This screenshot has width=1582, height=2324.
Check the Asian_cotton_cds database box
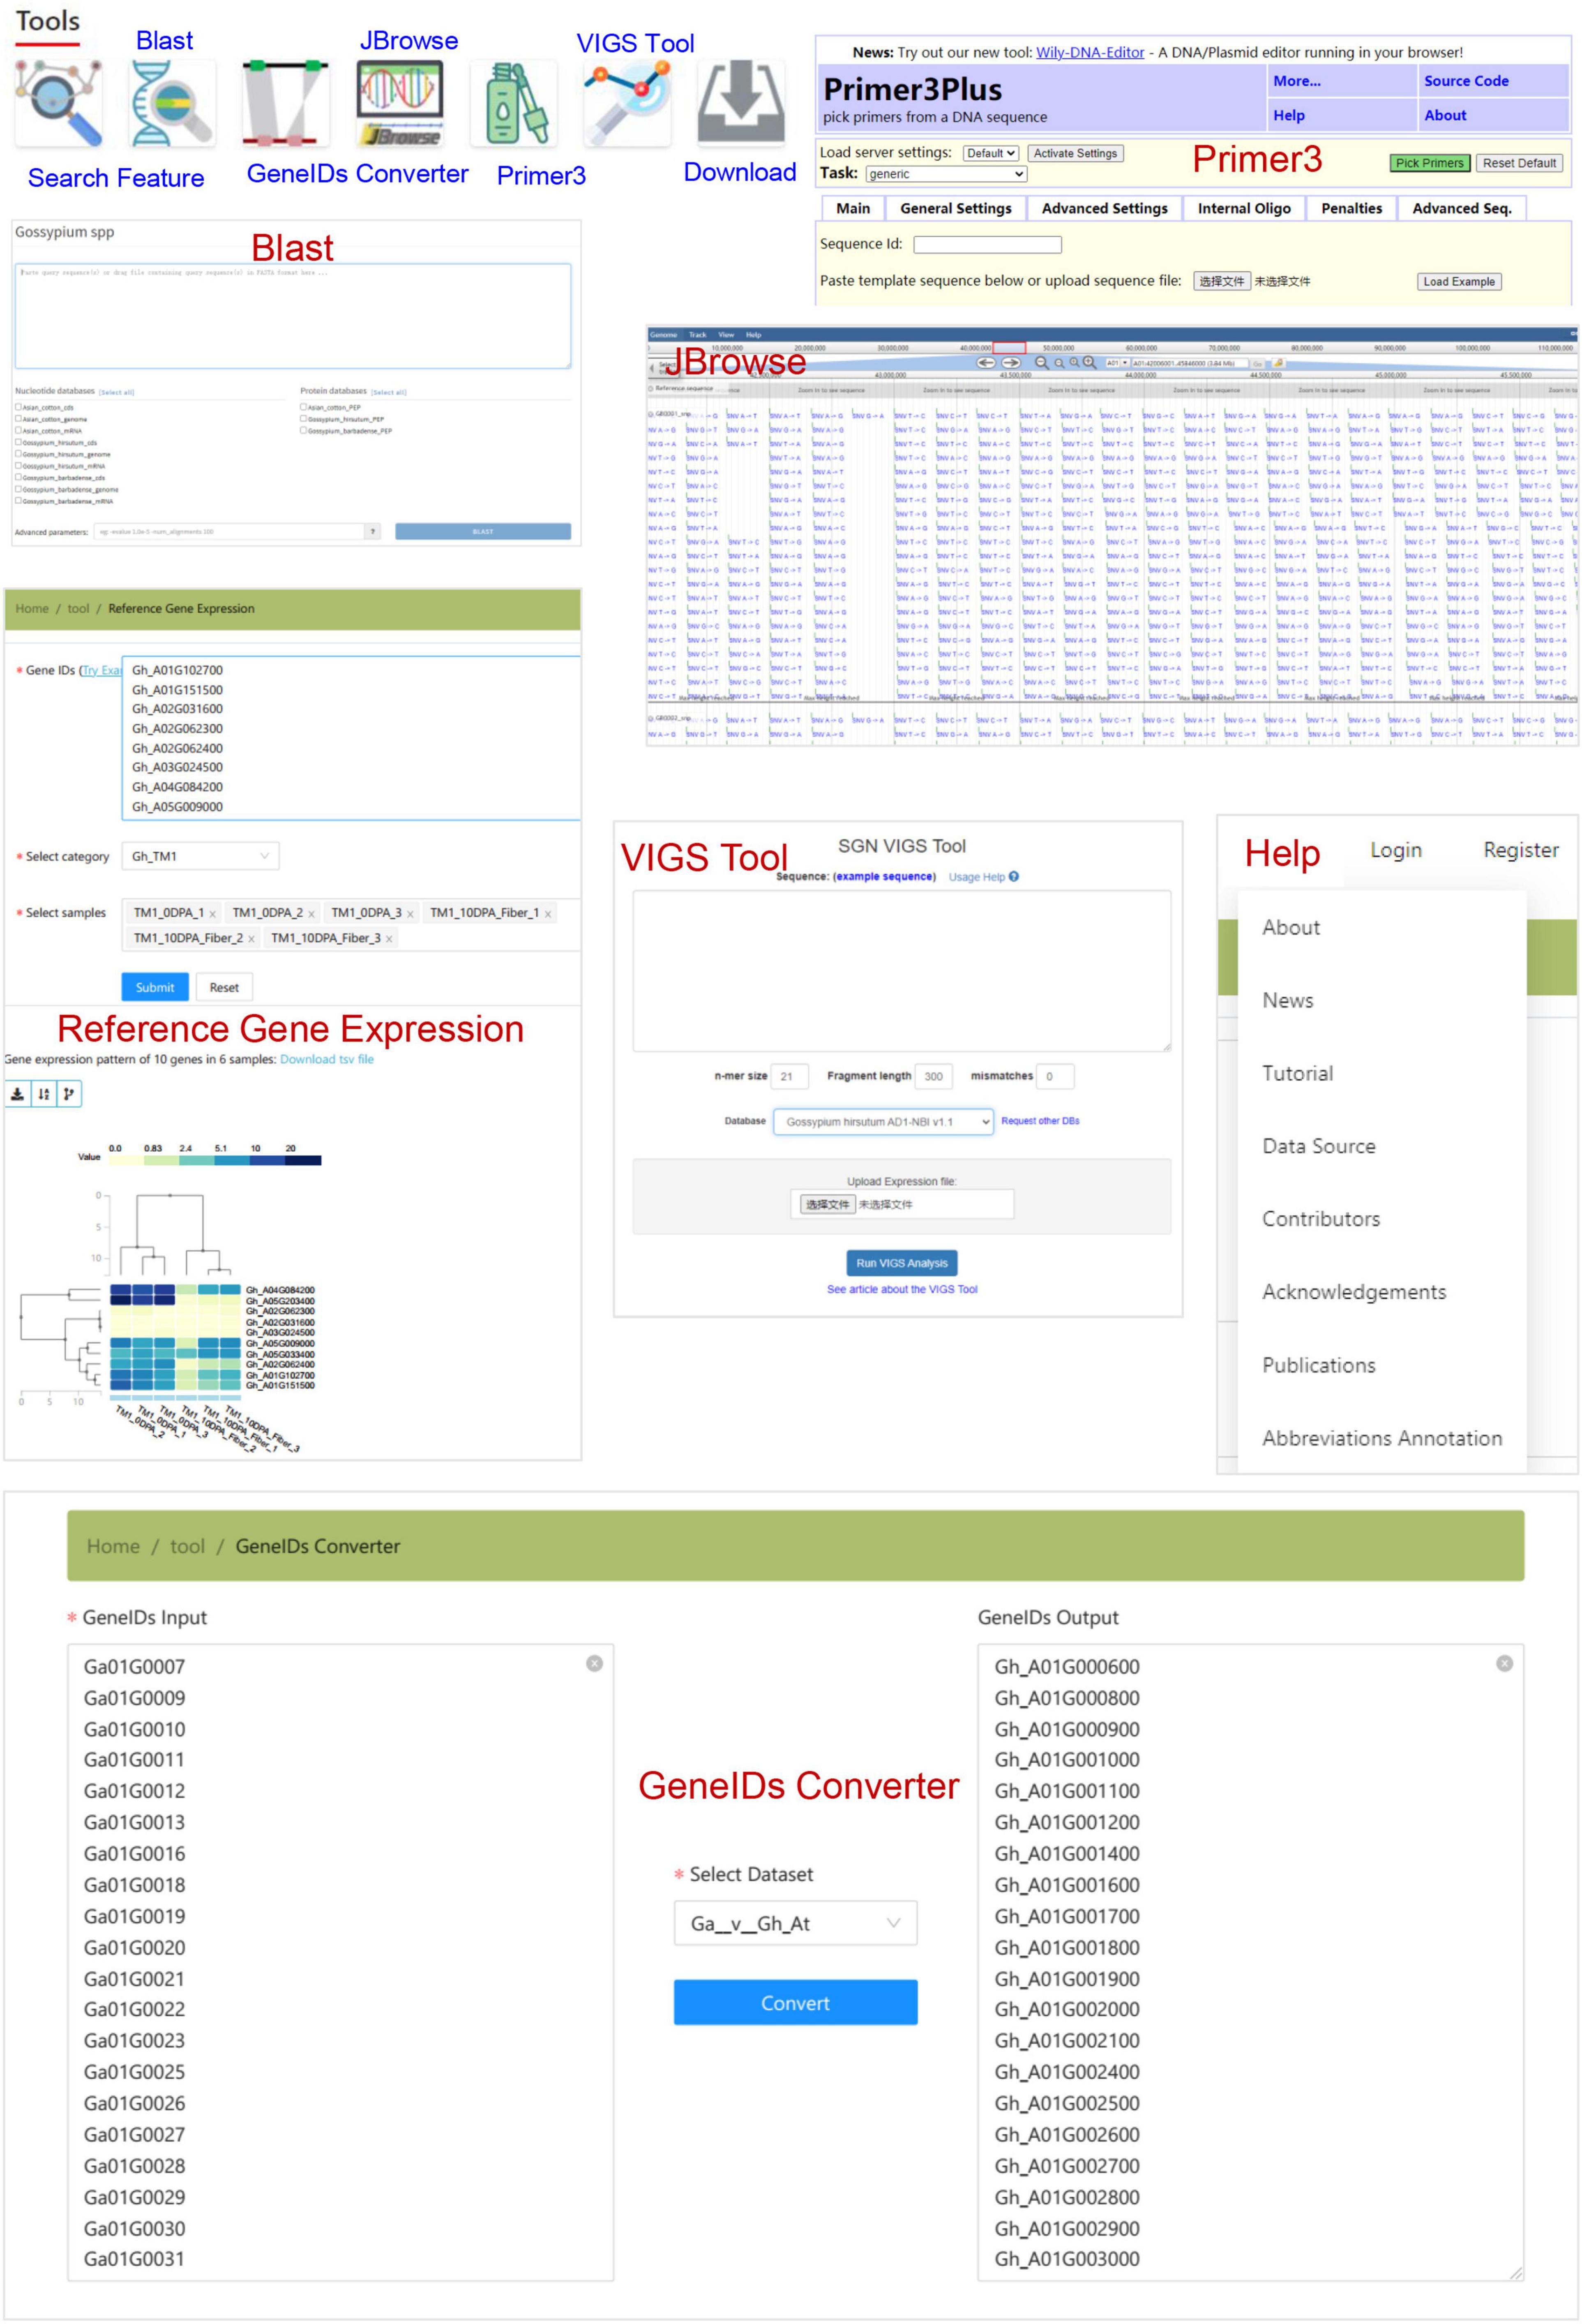pyautogui.click(x=18, y=407)
